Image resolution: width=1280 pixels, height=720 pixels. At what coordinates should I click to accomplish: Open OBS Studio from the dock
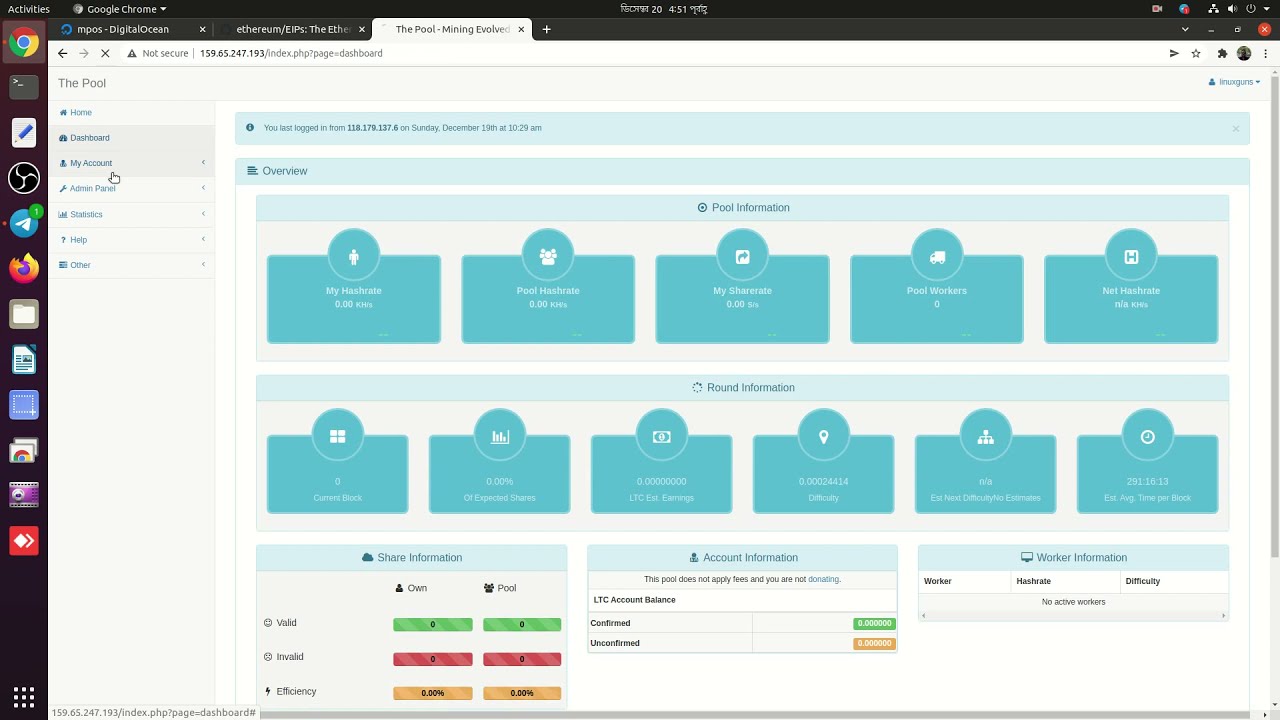(24, 178)
